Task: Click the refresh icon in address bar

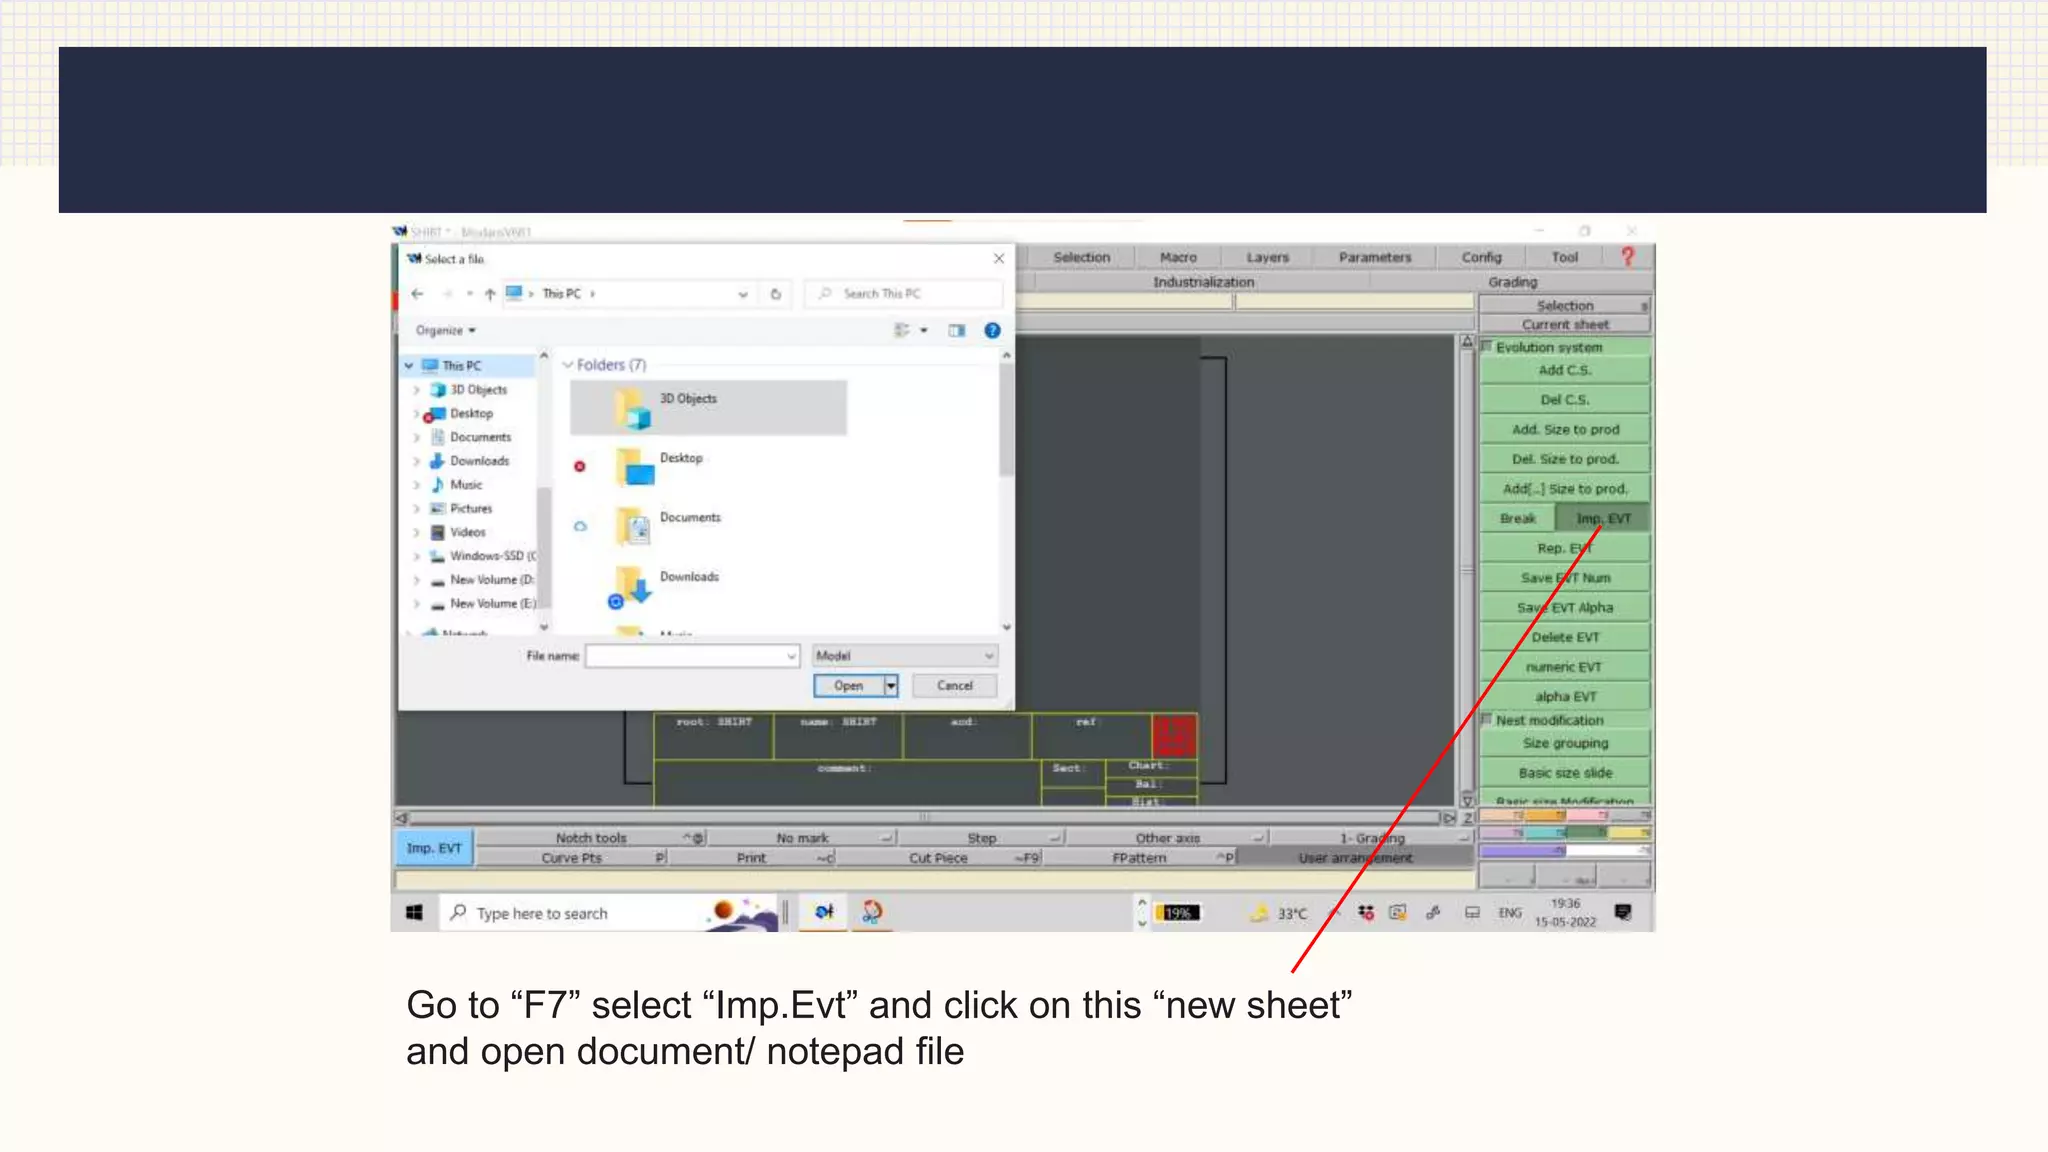Action: pos(775,294)
